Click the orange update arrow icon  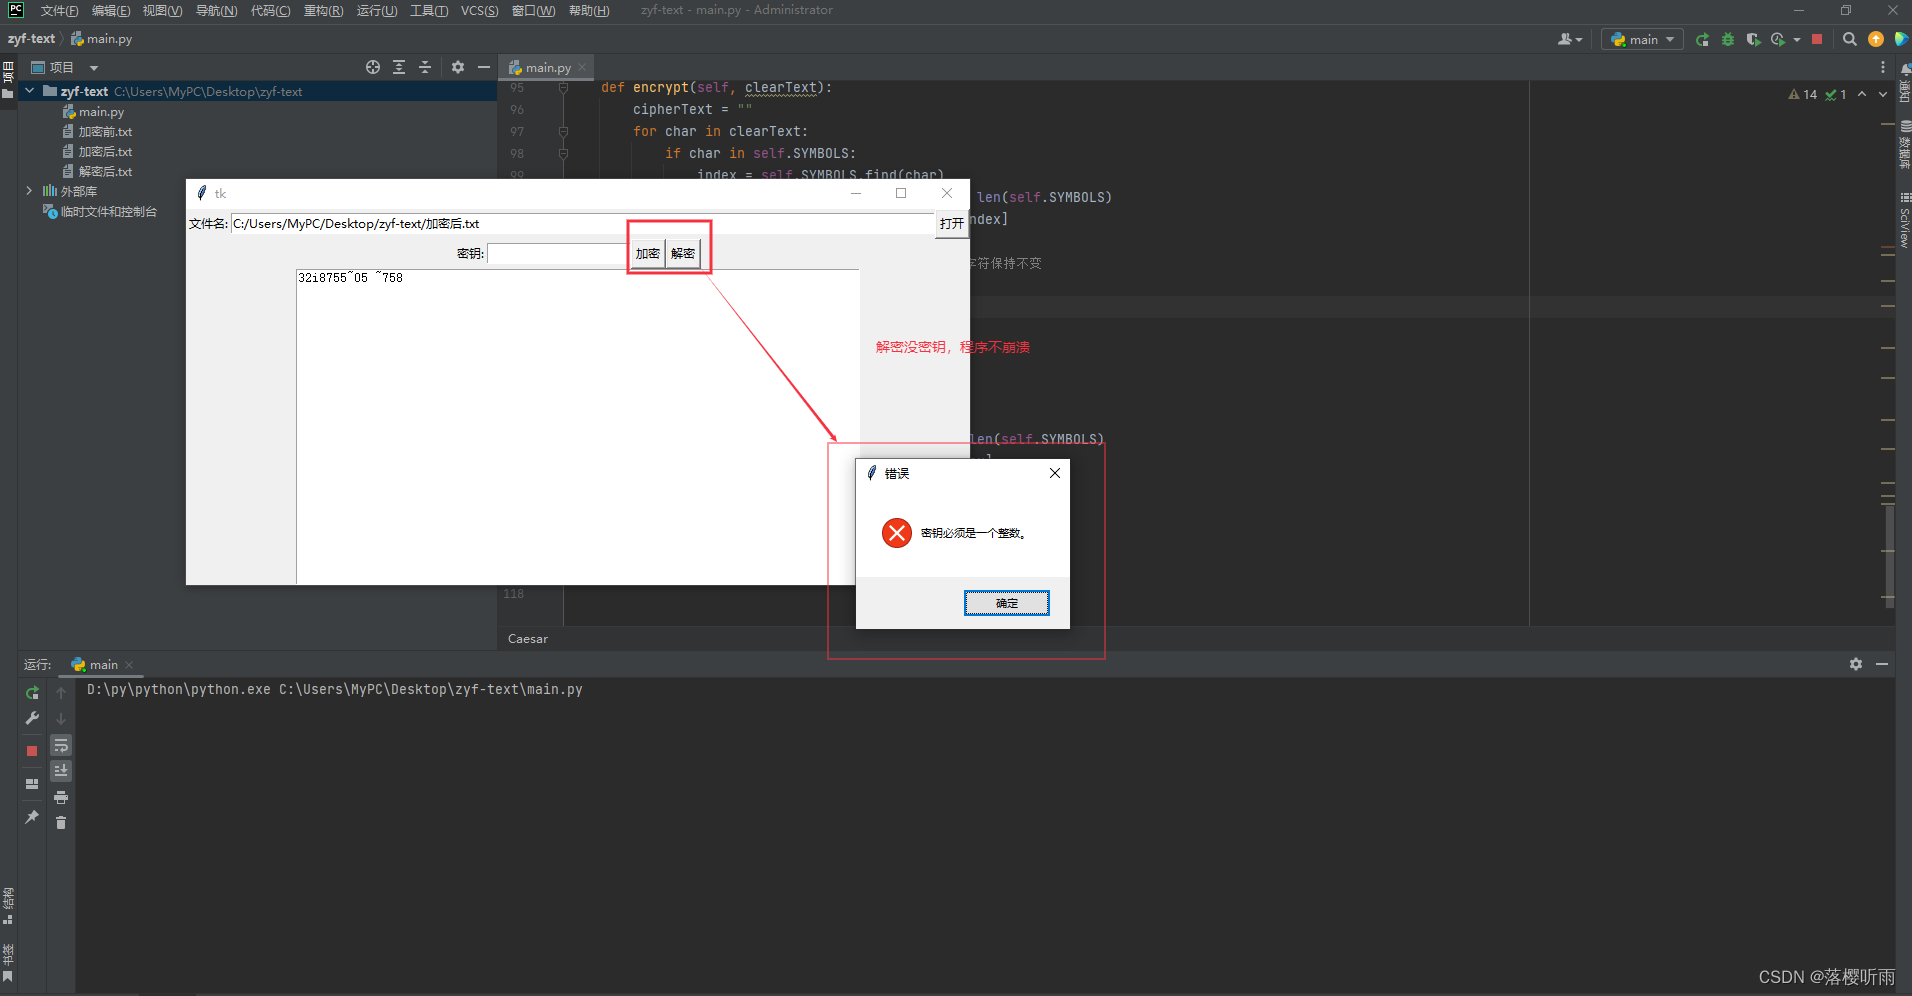tap(1876, 40)
